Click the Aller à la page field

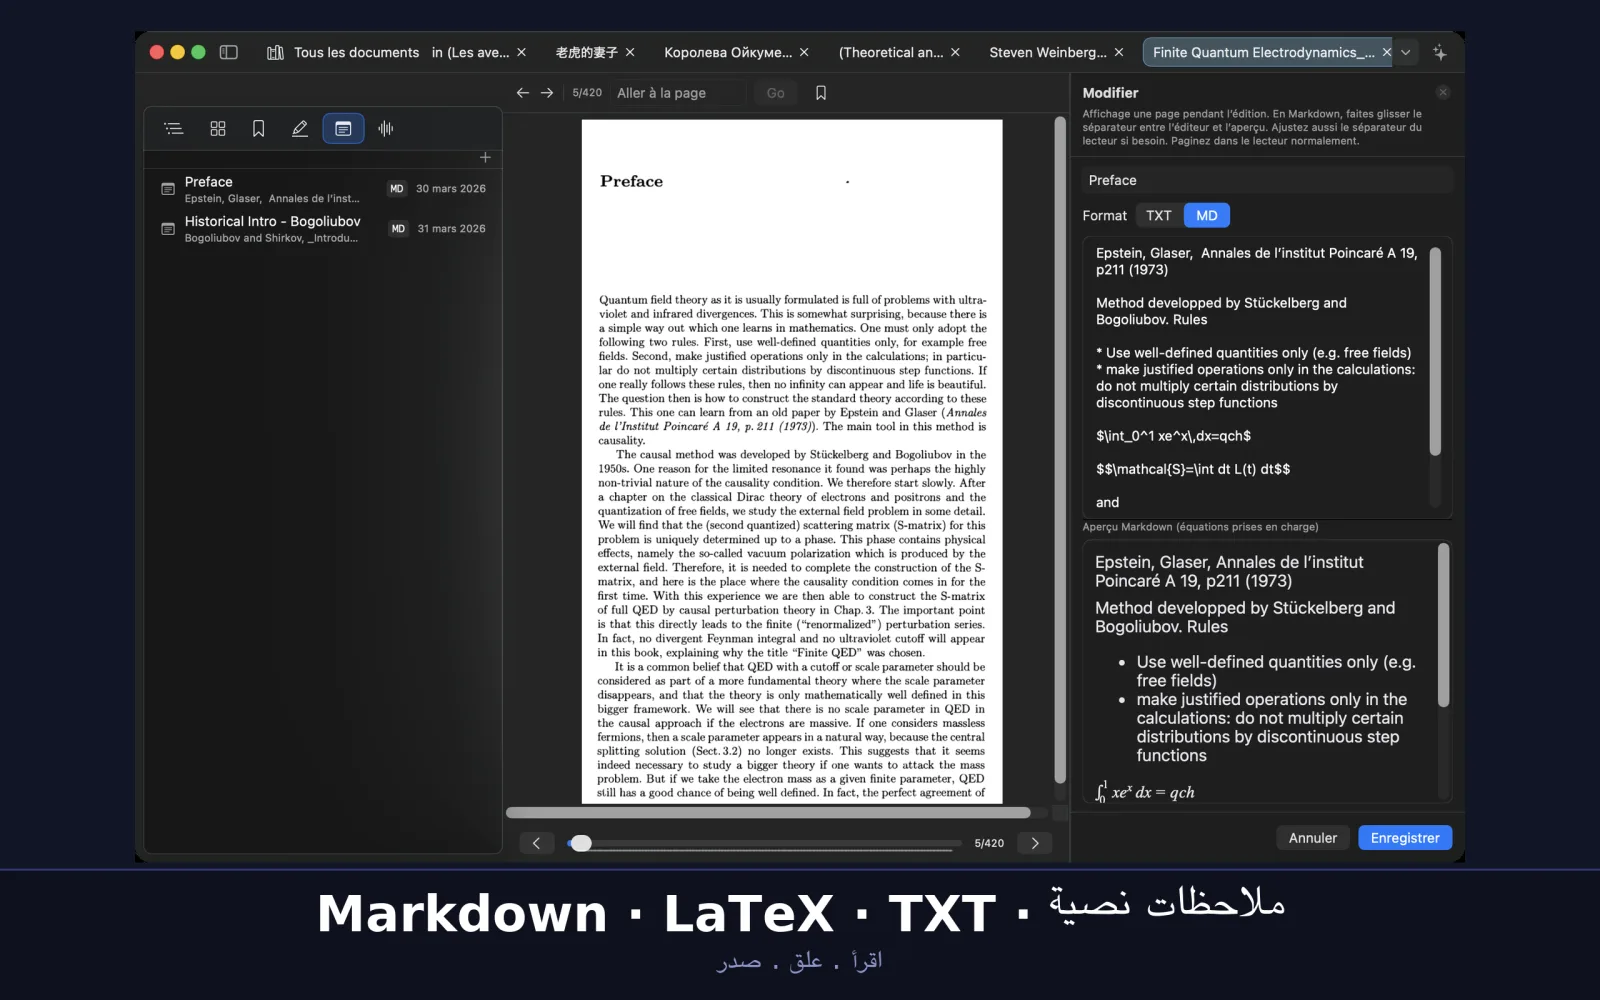click(679, 93)
